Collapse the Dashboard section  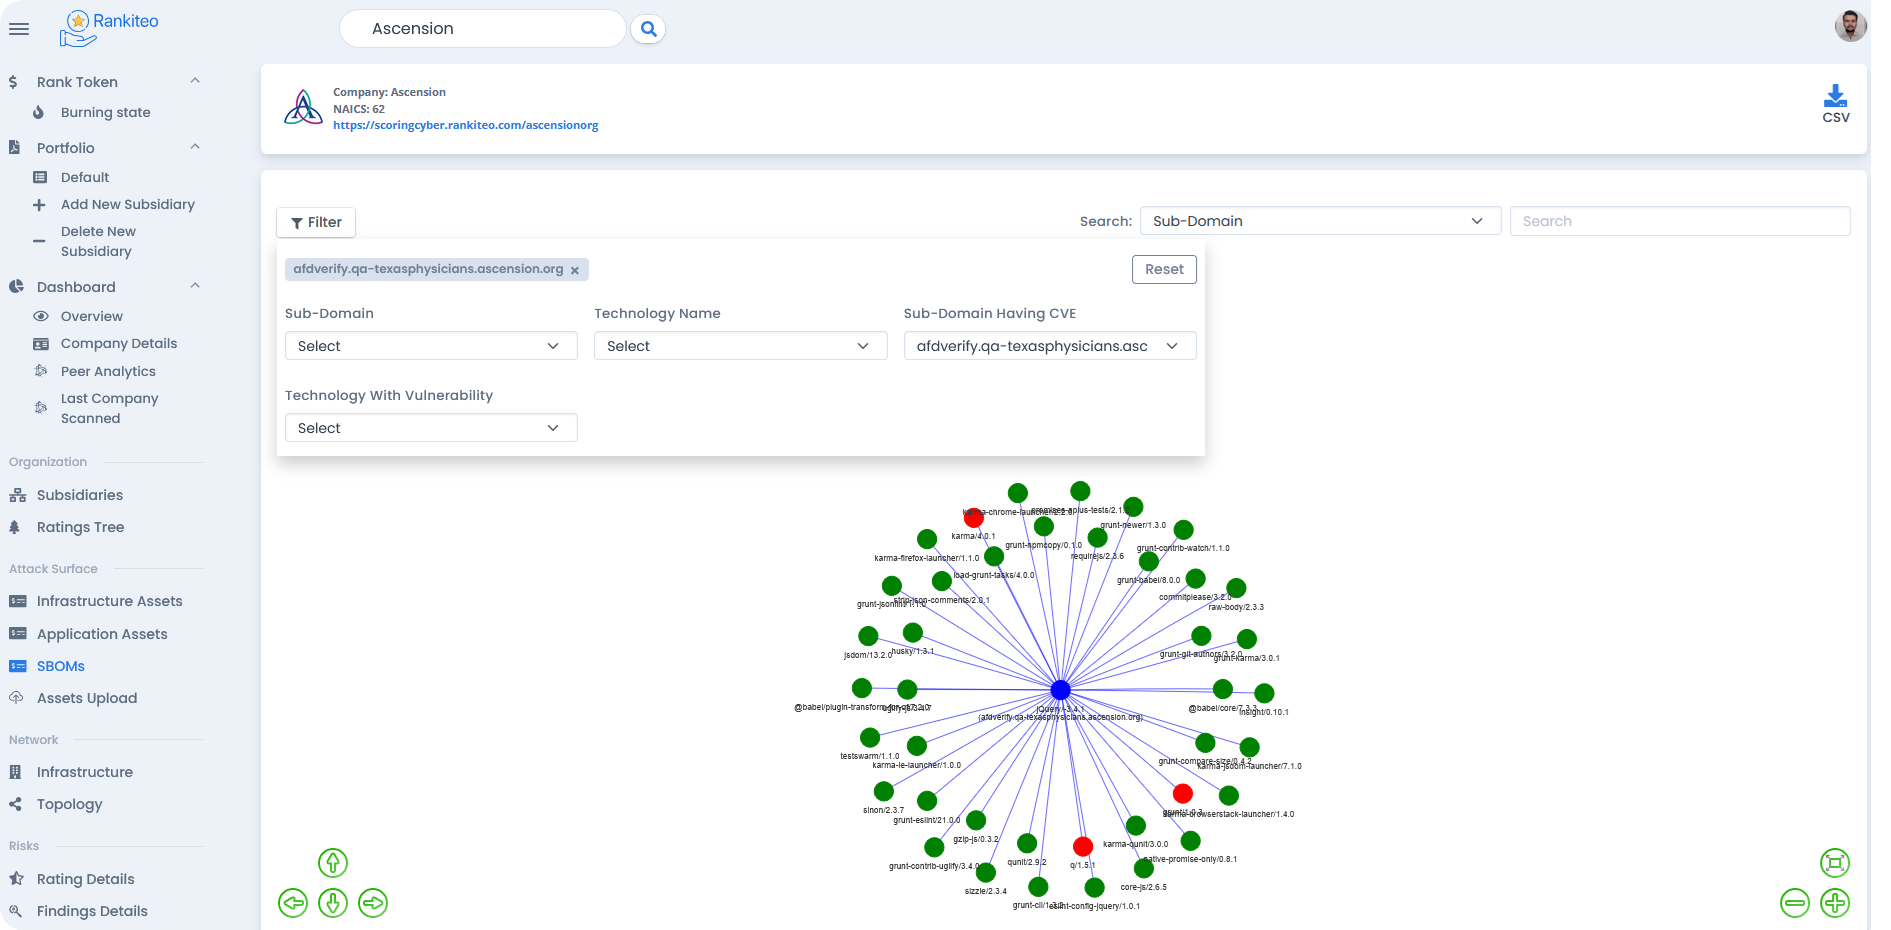click(x=195, y=286)
